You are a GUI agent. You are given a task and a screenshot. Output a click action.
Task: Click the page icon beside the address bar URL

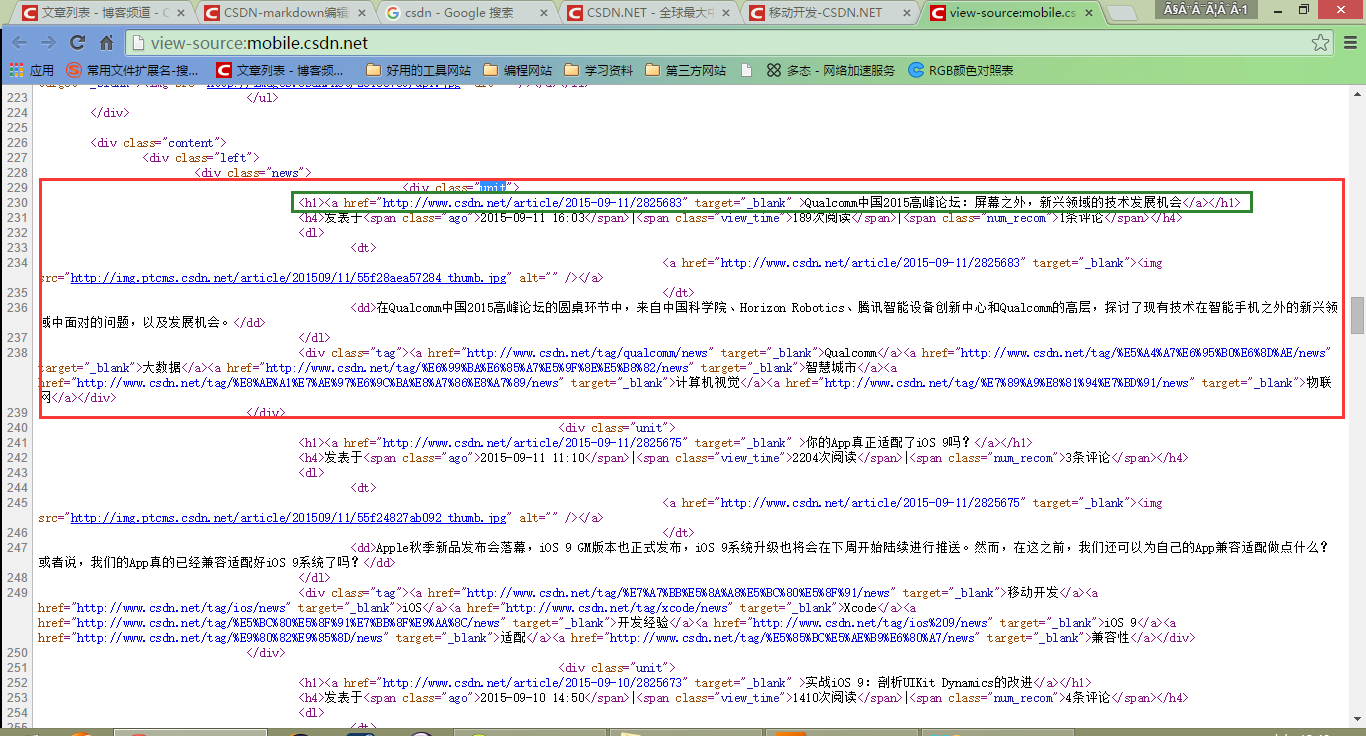(140, 44)
